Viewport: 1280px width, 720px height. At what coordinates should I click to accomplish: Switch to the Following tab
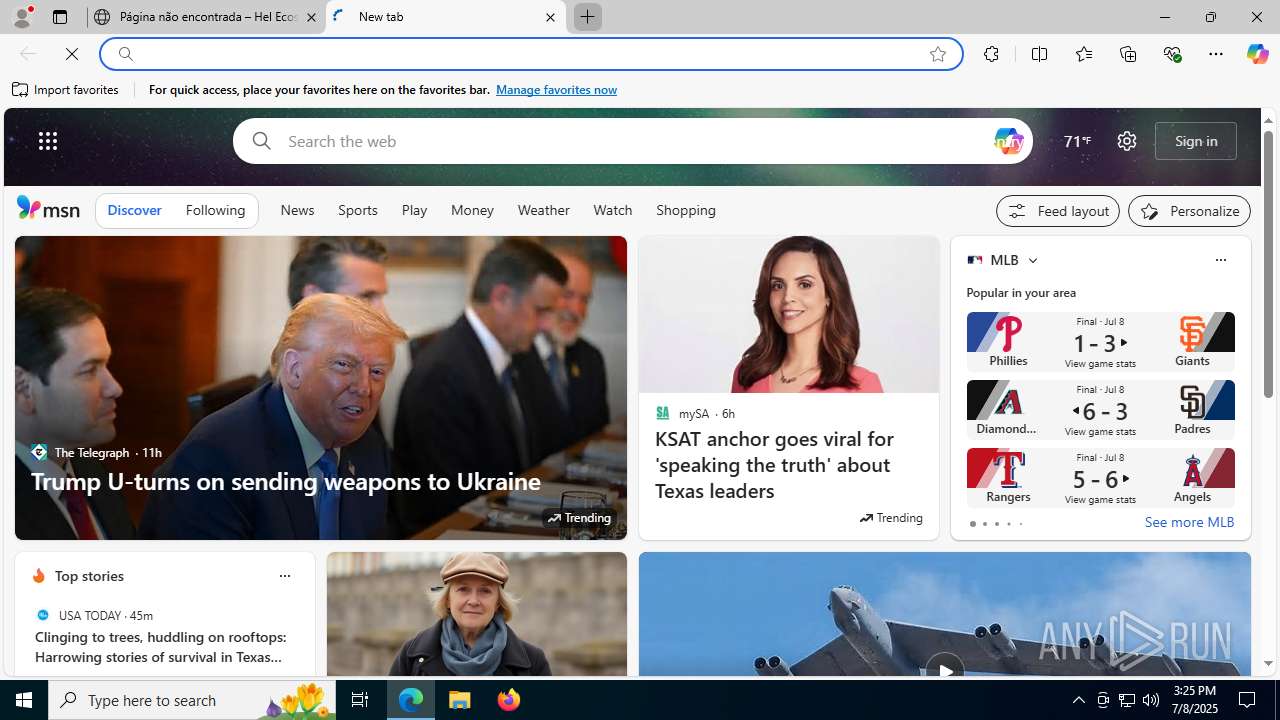point(215,211)
